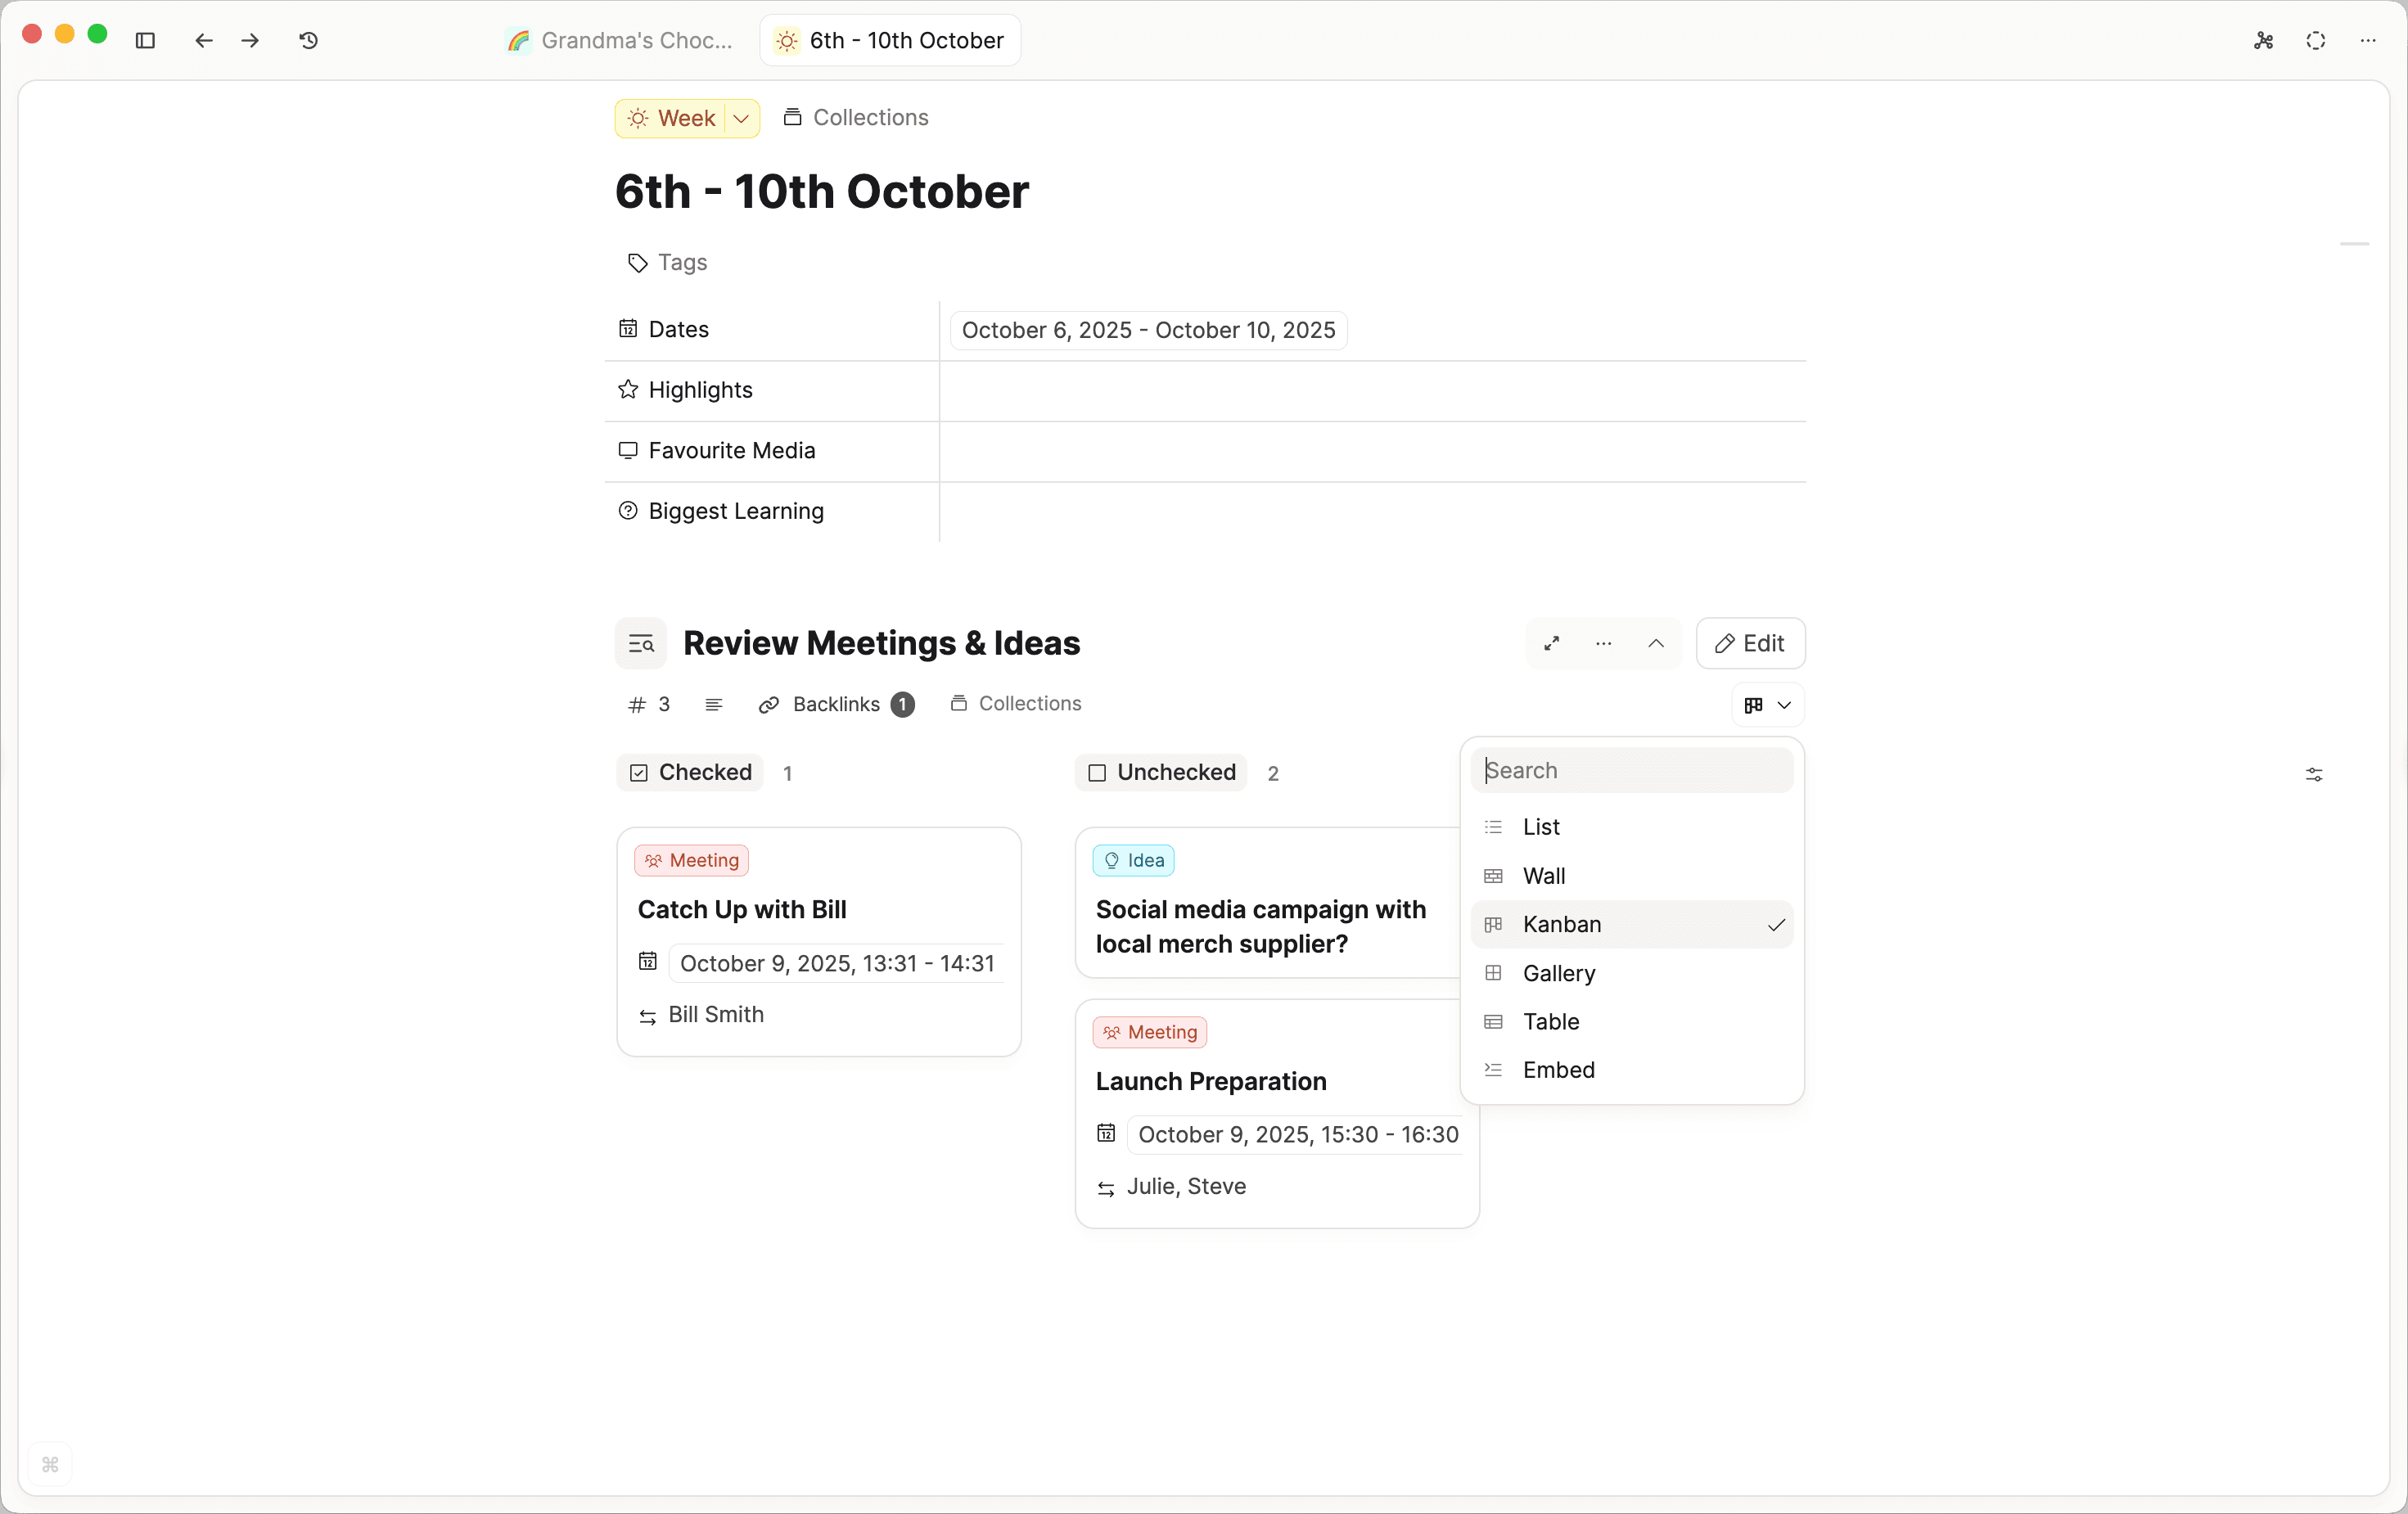The image size is (2408, 1514).
Task: Navigate back with the left arrow
Action: pos(204,41)
